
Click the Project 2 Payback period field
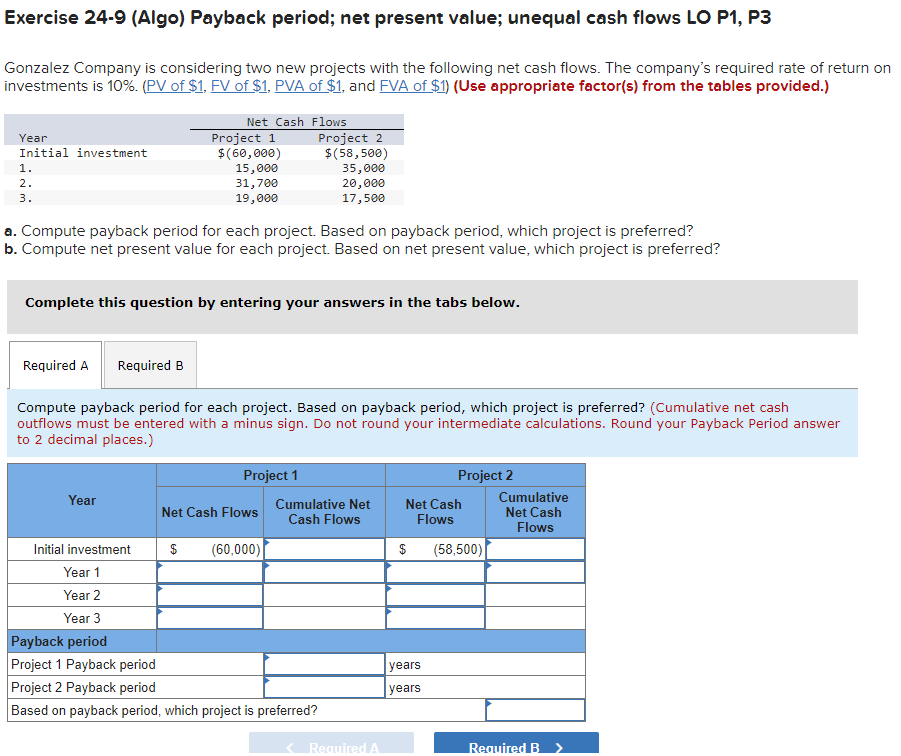322,687
